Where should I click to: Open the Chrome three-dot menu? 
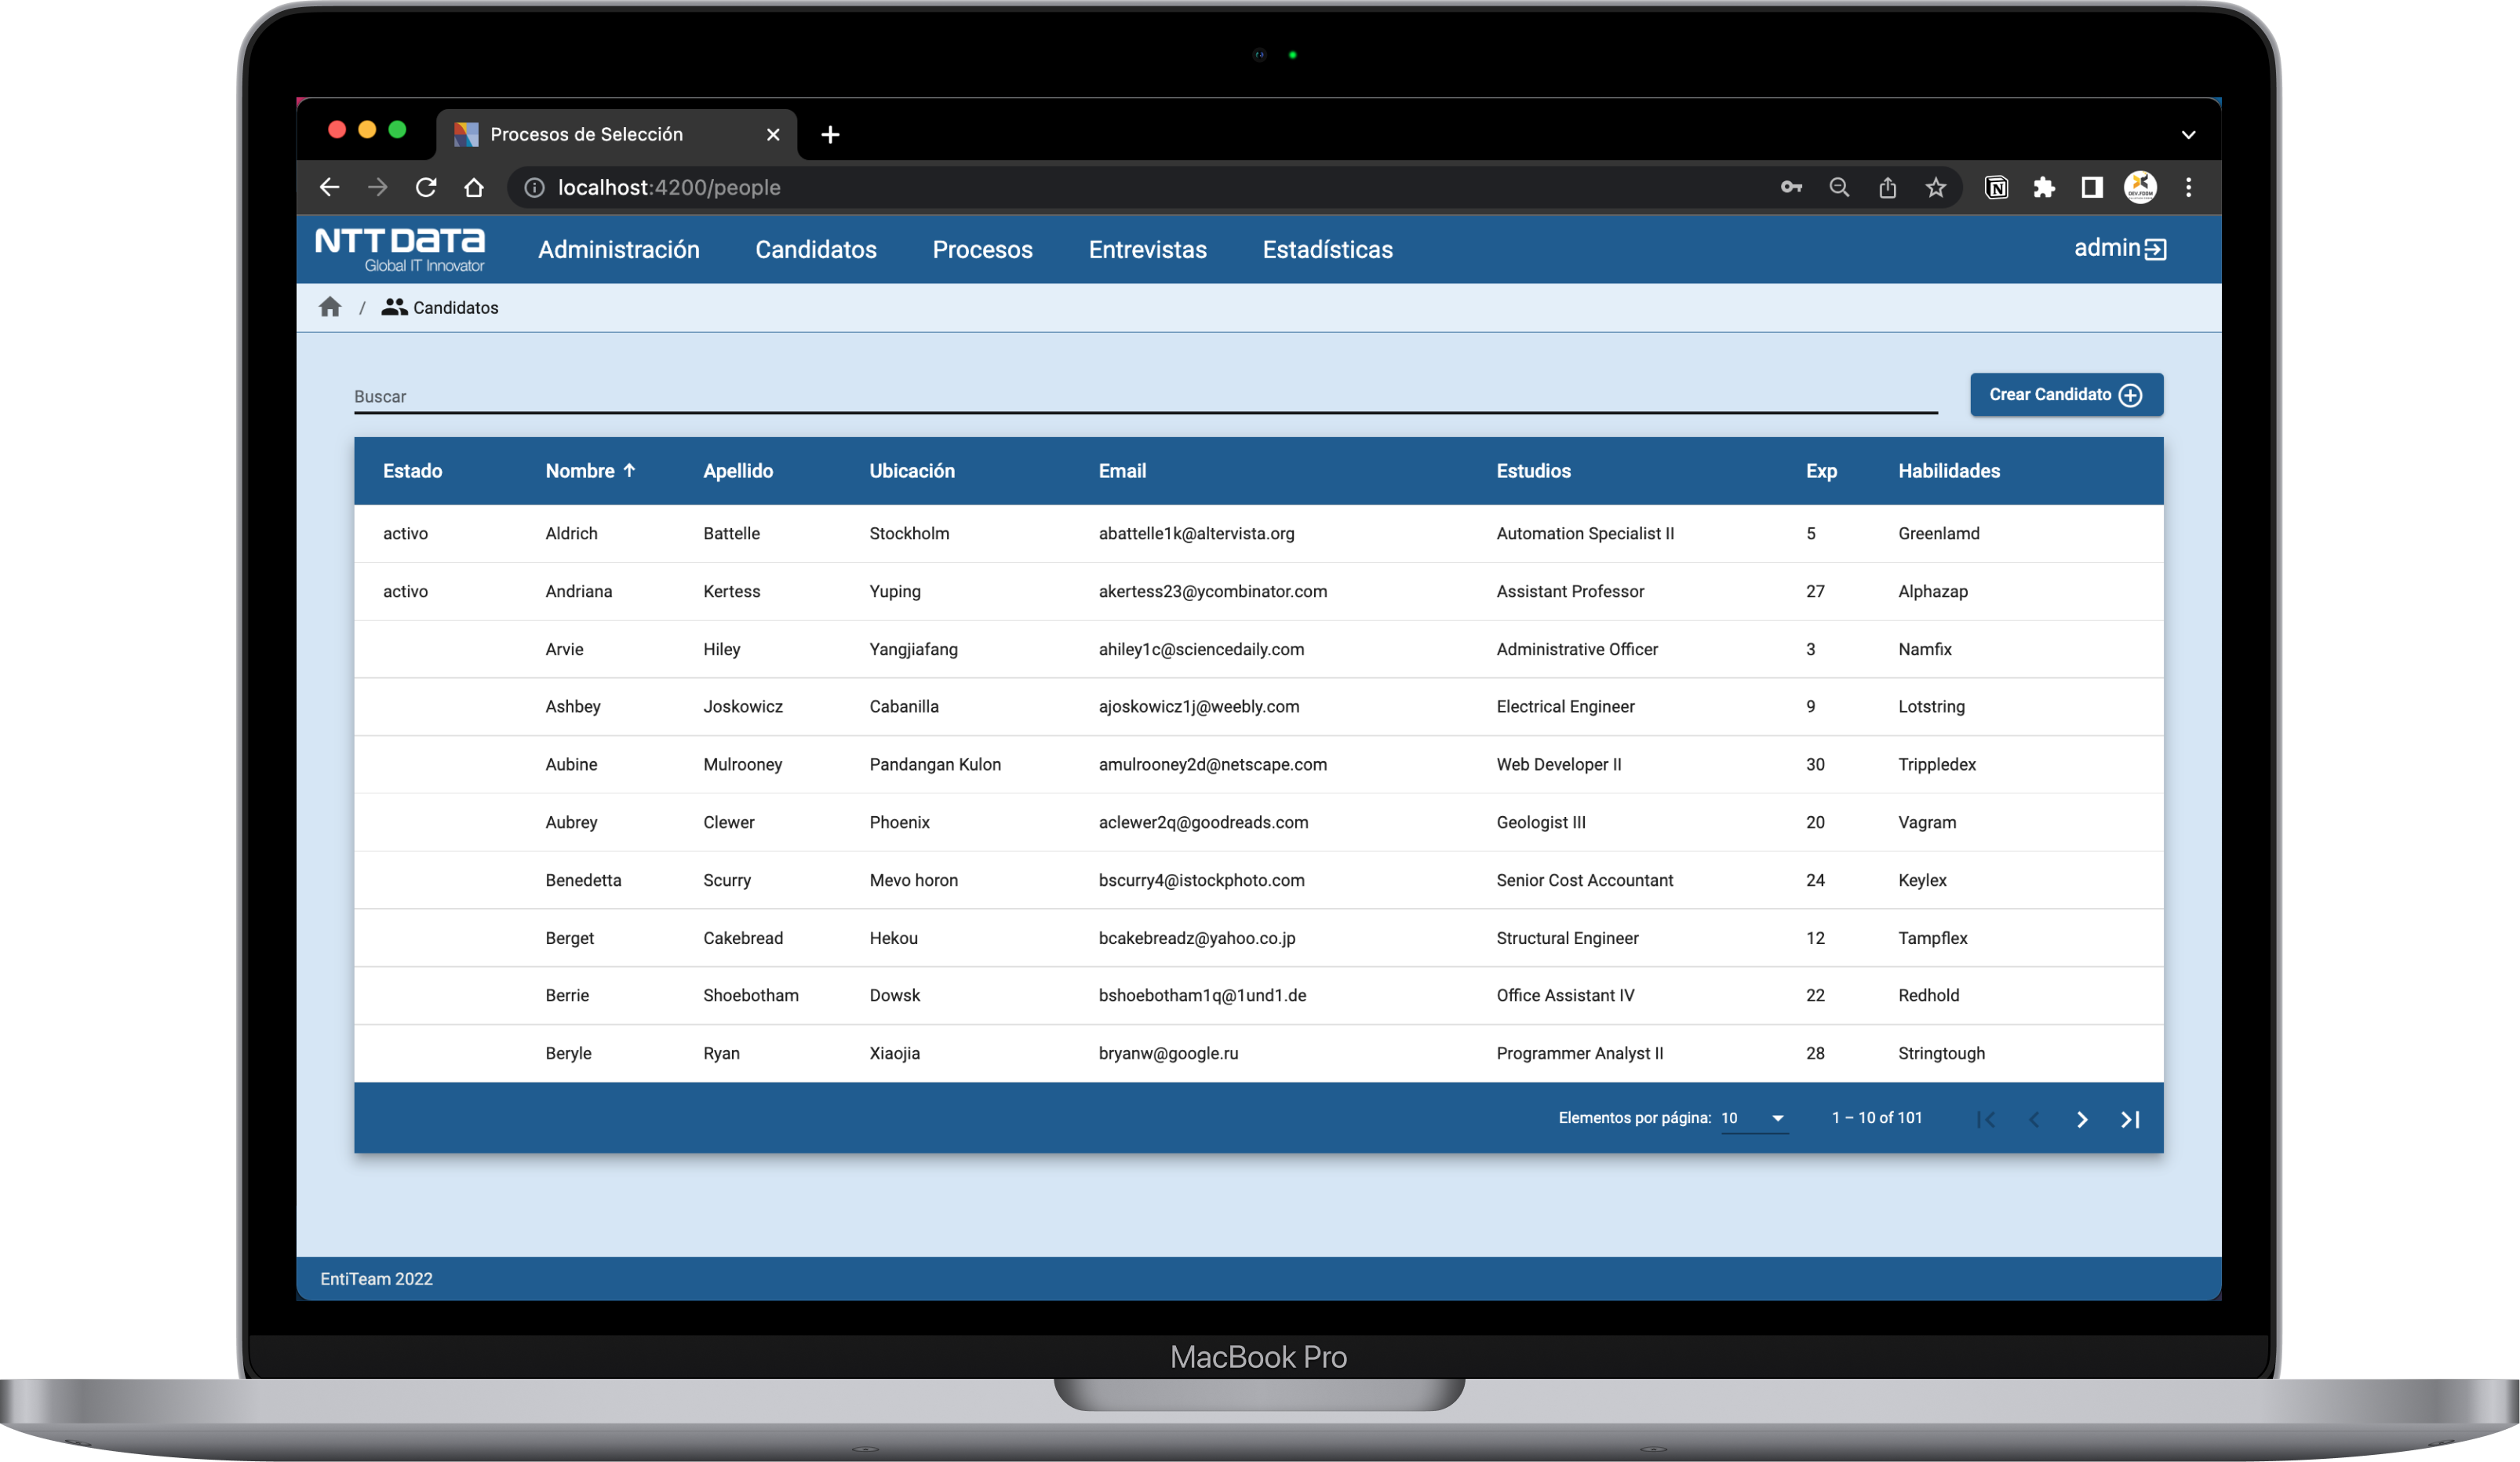coord(2188,187)
